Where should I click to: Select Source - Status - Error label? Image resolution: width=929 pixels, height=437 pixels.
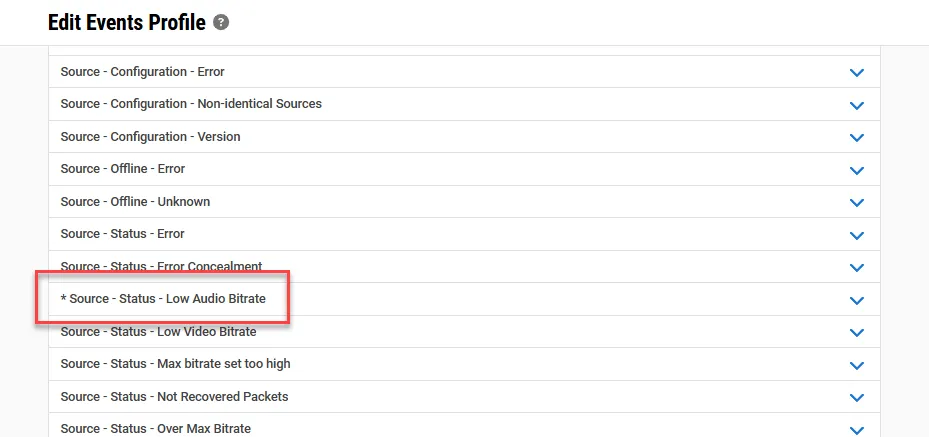point(122,234)
